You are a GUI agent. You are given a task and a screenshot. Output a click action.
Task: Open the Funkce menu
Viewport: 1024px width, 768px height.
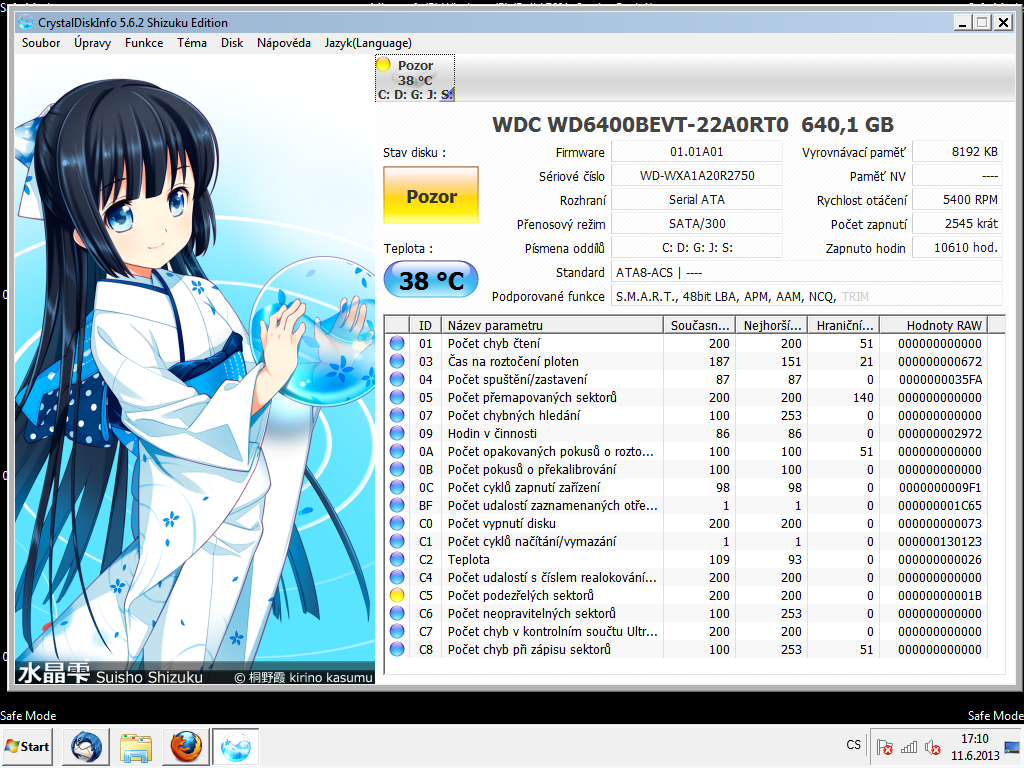(144, 43)
